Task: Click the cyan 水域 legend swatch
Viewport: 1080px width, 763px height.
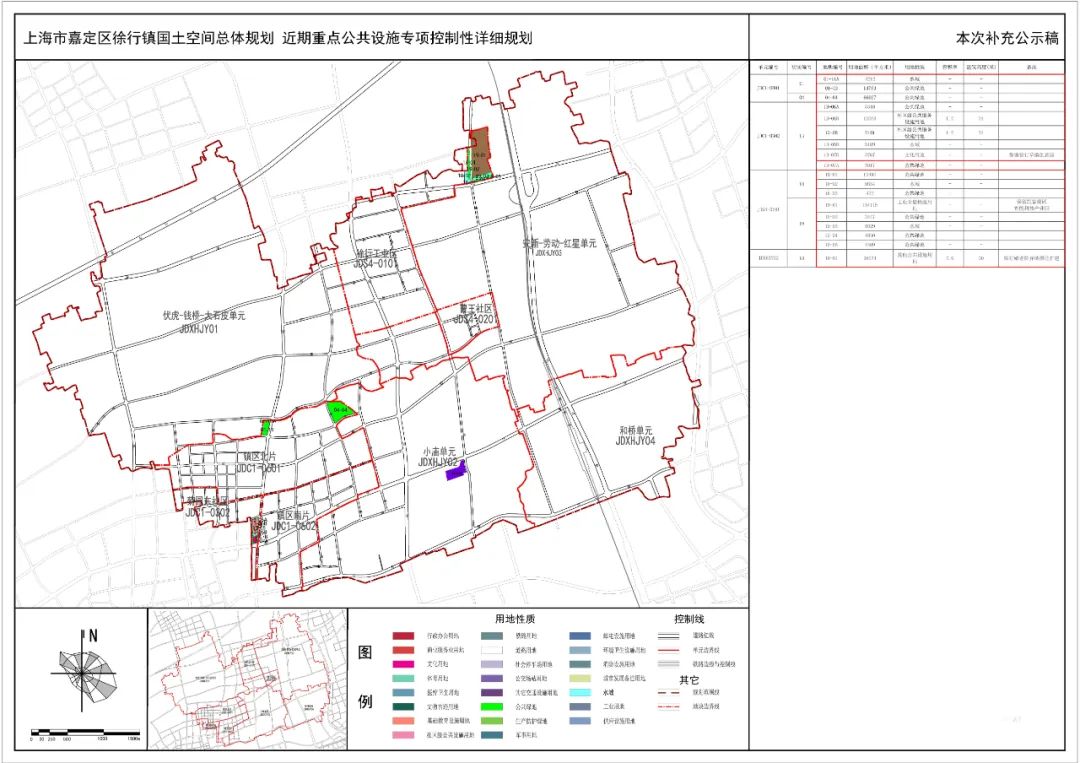Action: [580, 693]
